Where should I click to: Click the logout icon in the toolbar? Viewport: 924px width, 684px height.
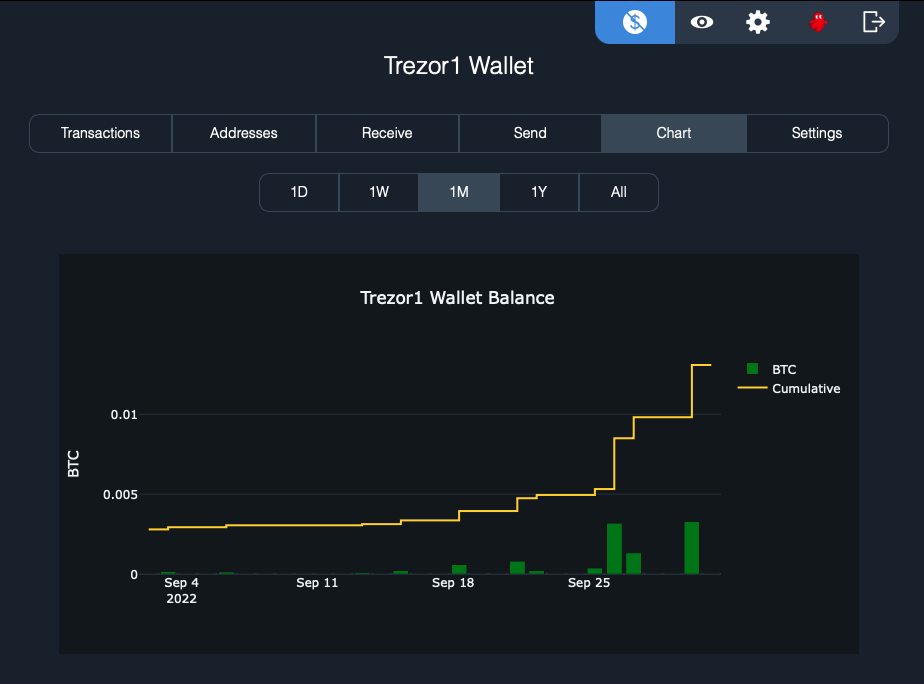(x=874, y=22)
